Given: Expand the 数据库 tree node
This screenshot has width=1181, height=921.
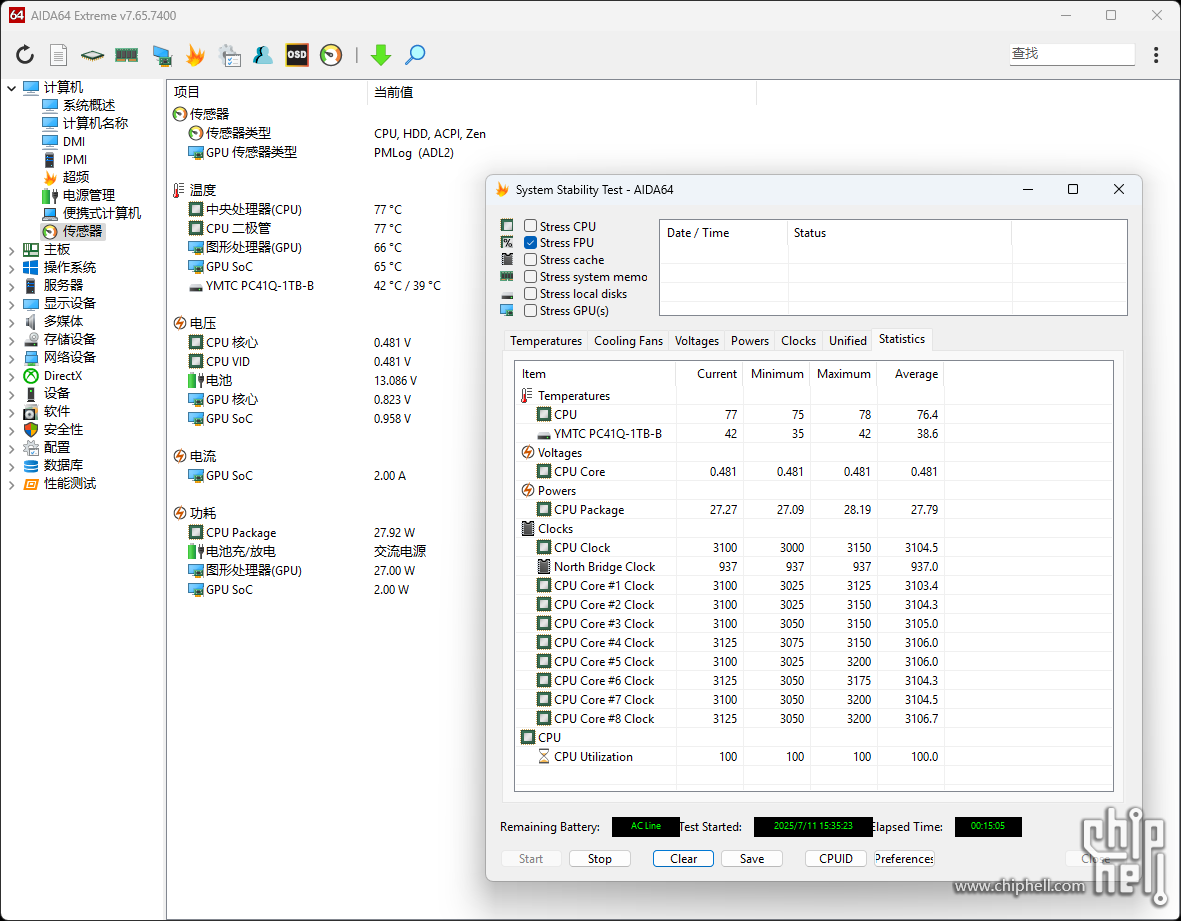Looking at the screenshot, I should [11, 465].
